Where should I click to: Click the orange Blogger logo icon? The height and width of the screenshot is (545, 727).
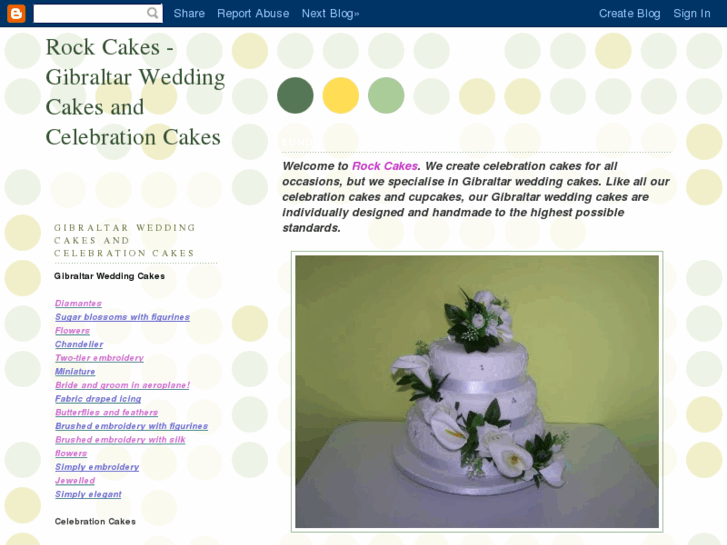tap(16, 13)
